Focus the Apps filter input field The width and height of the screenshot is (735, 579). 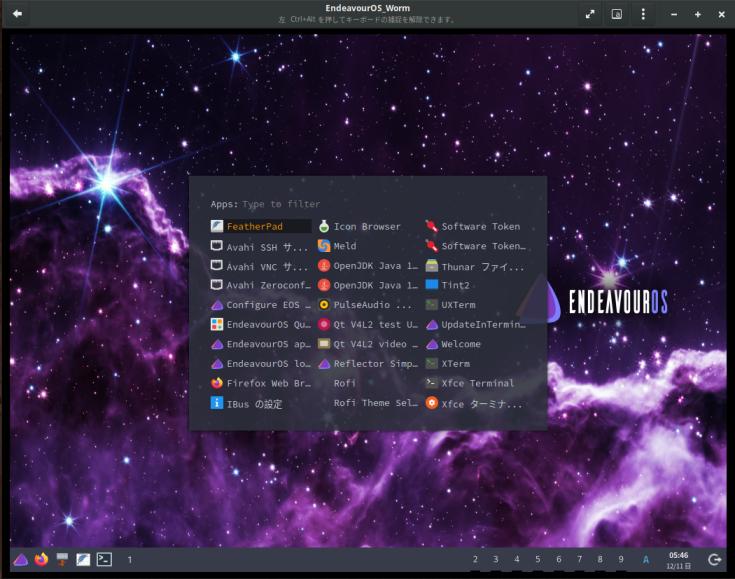point(384,204)
